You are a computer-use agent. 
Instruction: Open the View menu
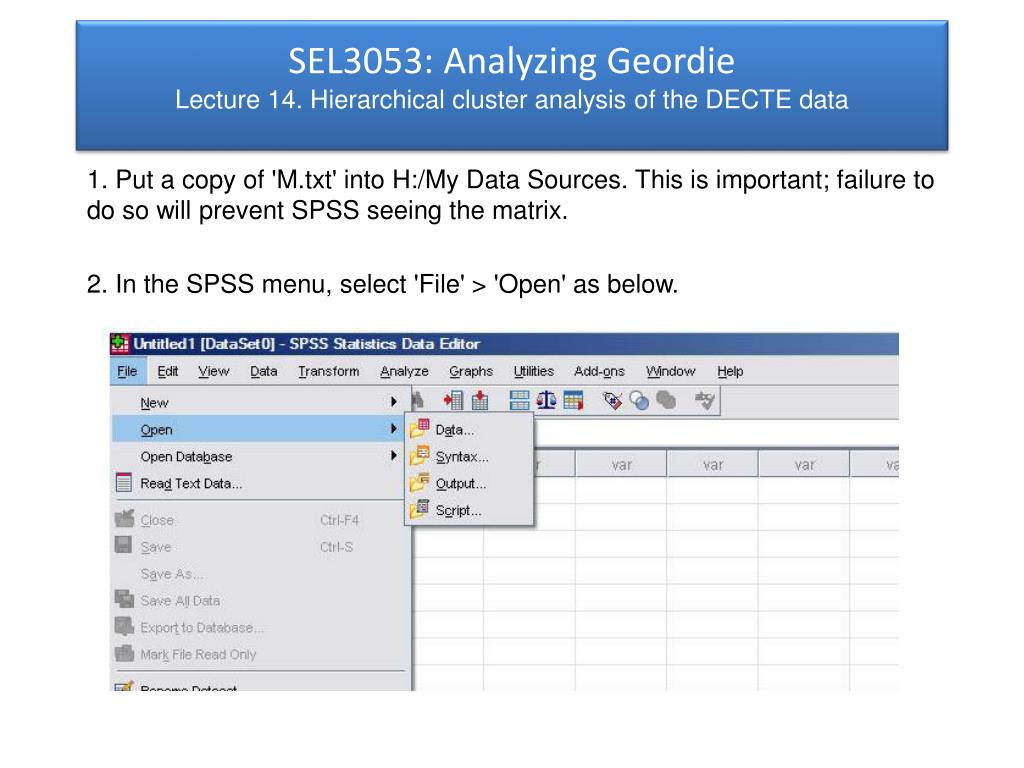pos(214,371)
